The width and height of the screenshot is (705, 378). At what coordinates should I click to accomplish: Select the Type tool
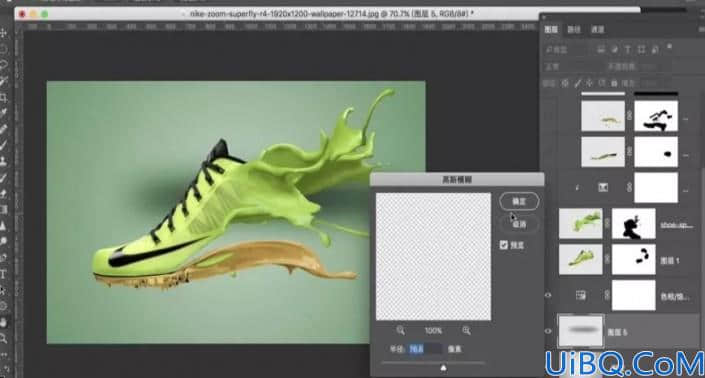tap(4, 274)
